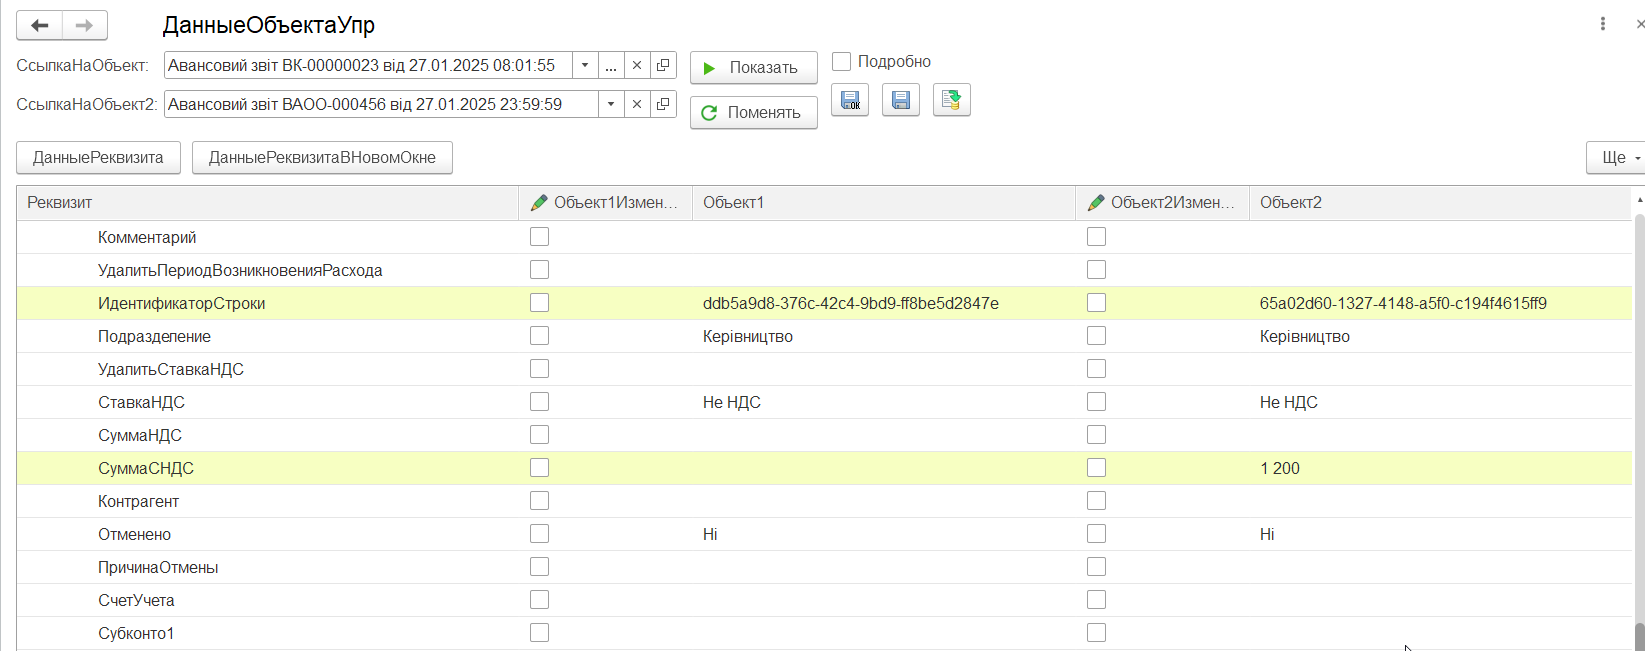Clear the СсылкаНаОбъект field with its X icon
1645x651 pixels.
point(637,65)
